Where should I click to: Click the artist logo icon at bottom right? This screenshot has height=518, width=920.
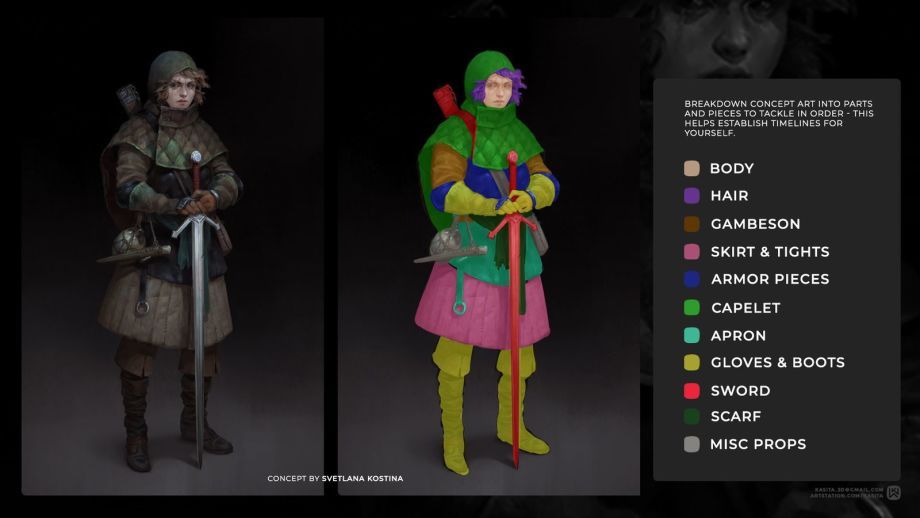click(x=894, y=493)
